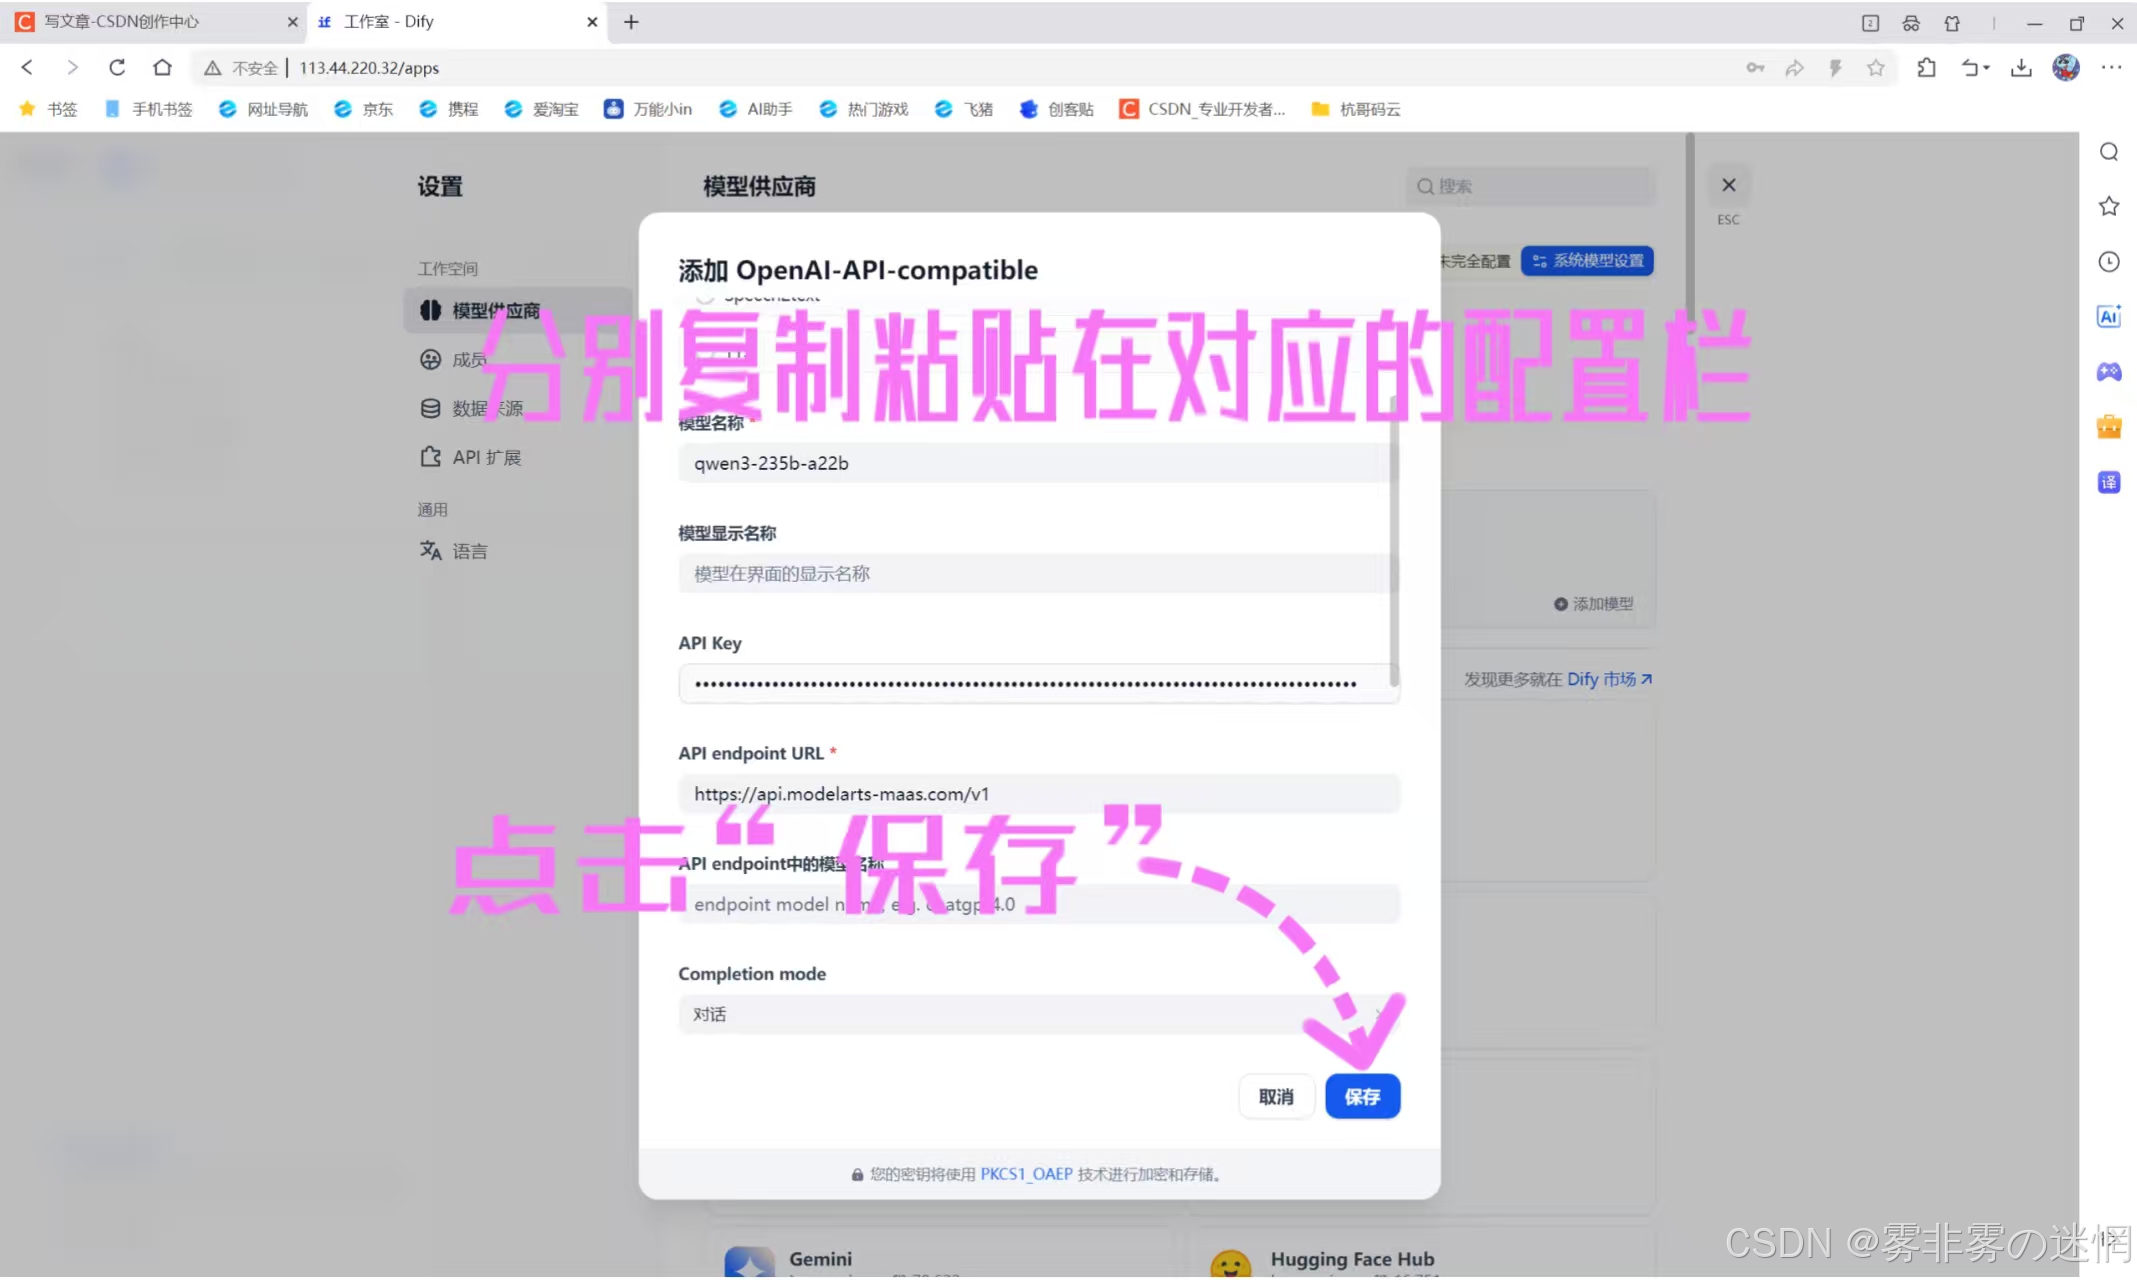The width and height of the screenshot is (2137, 1280).
Task: Open mobile bookmarks folder
Action: 148,109
